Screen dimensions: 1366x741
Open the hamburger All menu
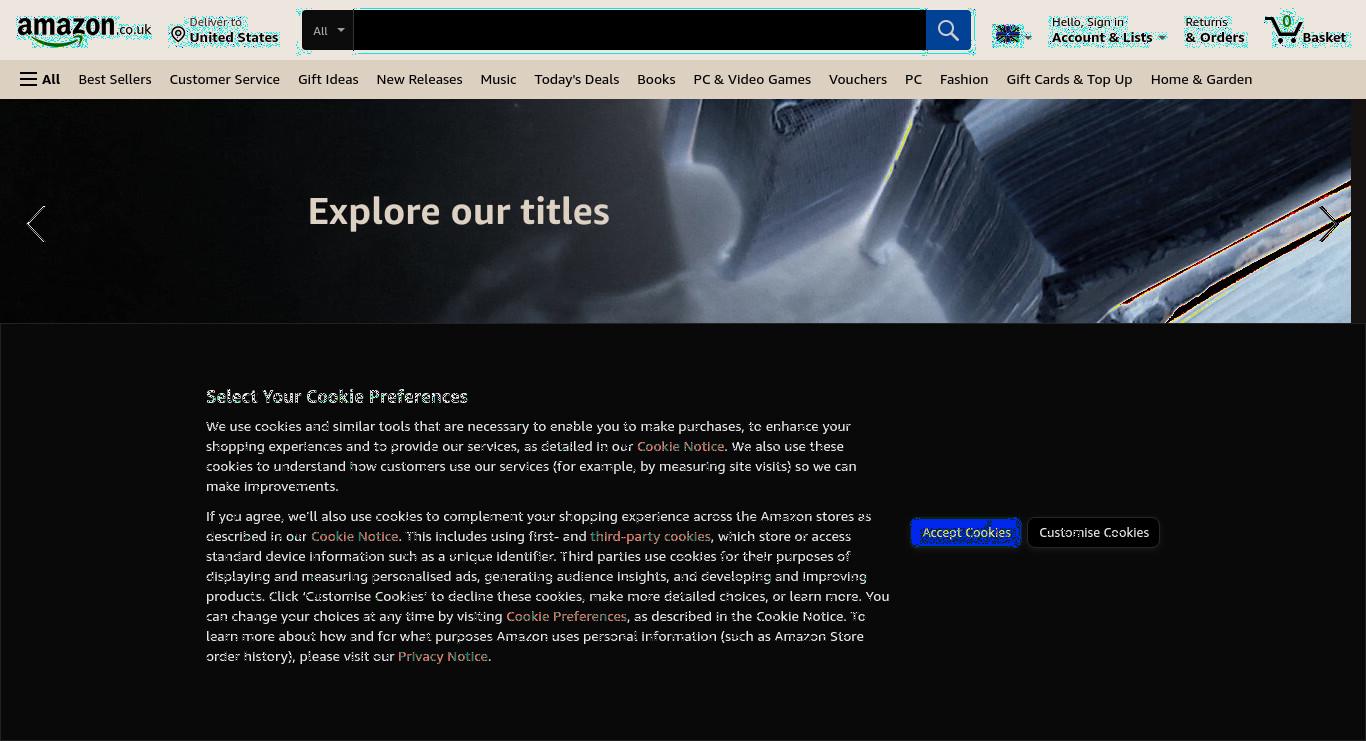pyautogui.click(x=40, y=79)
